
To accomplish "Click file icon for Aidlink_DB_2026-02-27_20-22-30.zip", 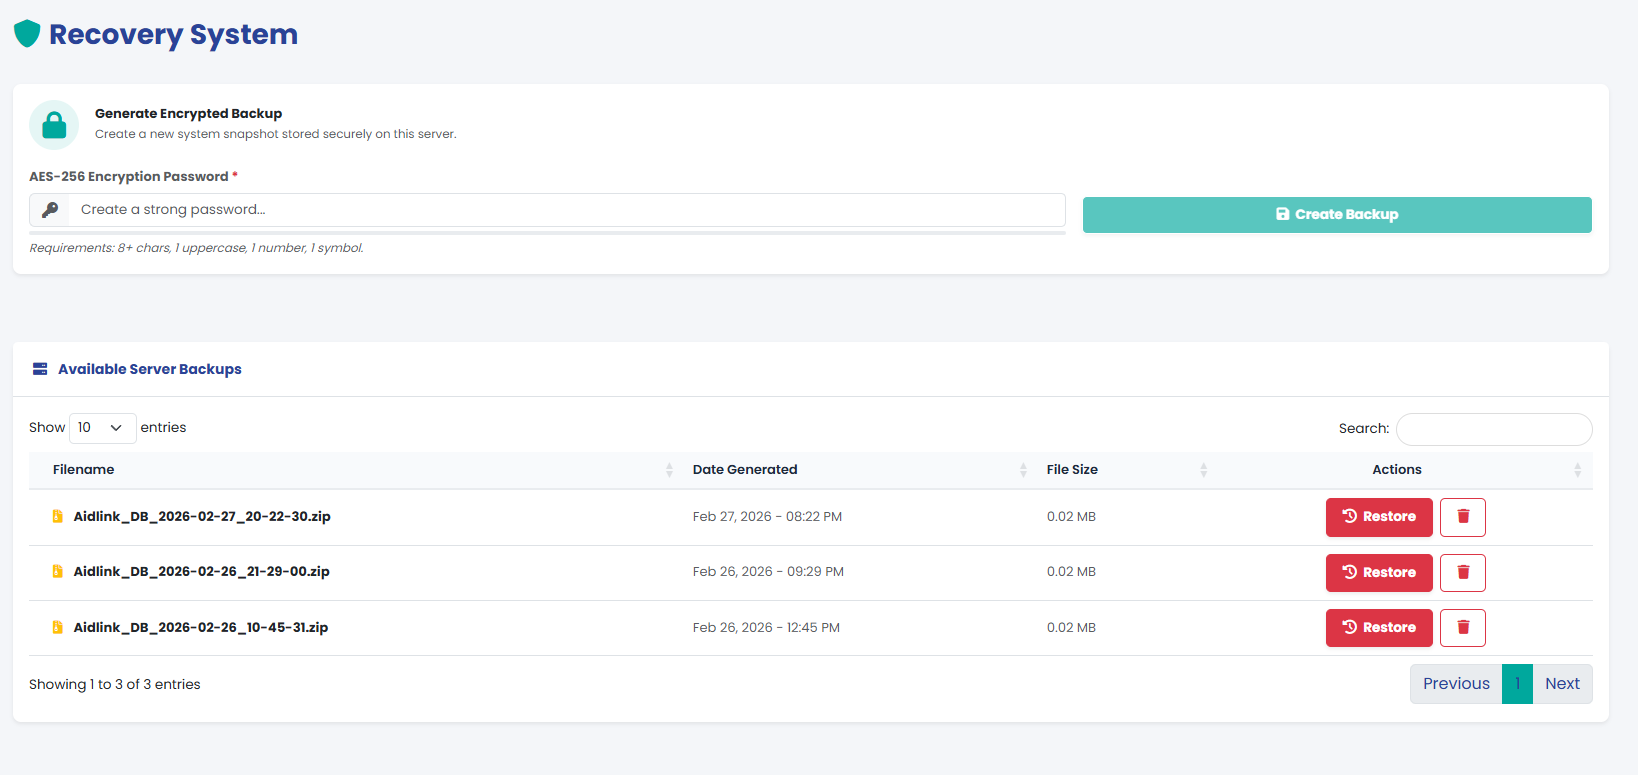I will click(58, 517).
